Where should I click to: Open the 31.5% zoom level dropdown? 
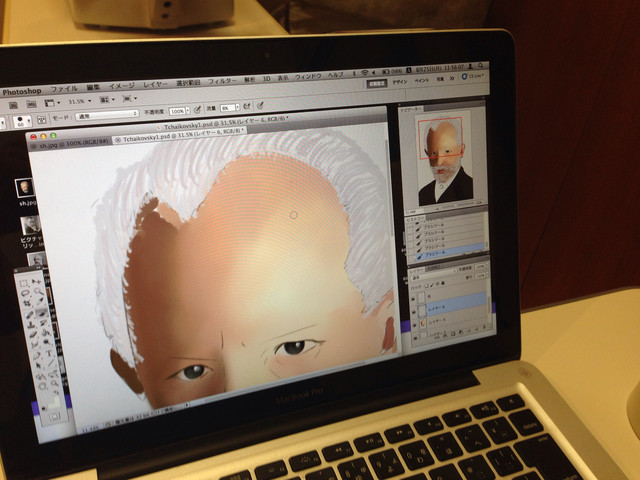80,102
